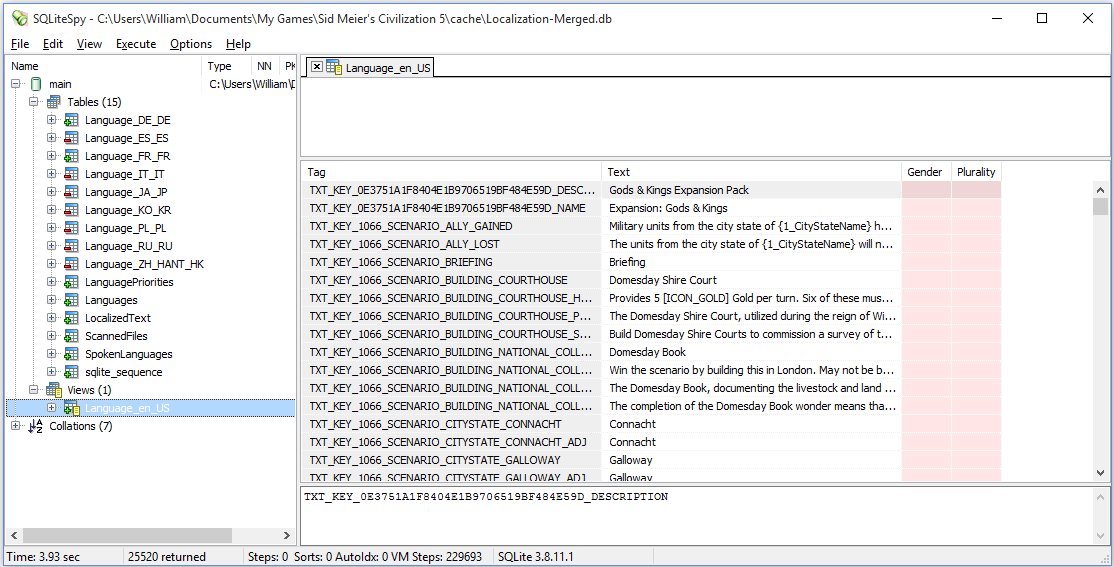Image resolution: width=1114 pixels, height=567 pixels.
Task: Select the 'Expansion: Gods & Kings' cell
Action: point(752,208)
